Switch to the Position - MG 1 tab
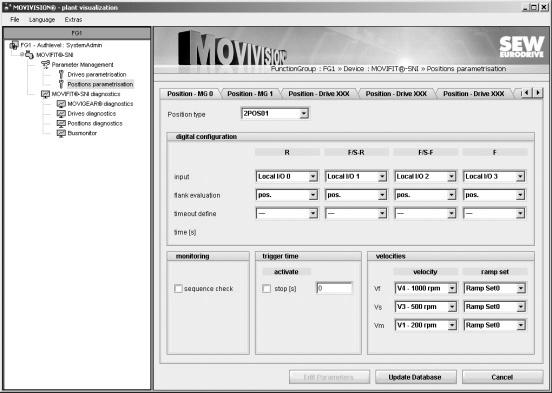The height and width of the screenshot is (393, 552). (x=250, y=94)
